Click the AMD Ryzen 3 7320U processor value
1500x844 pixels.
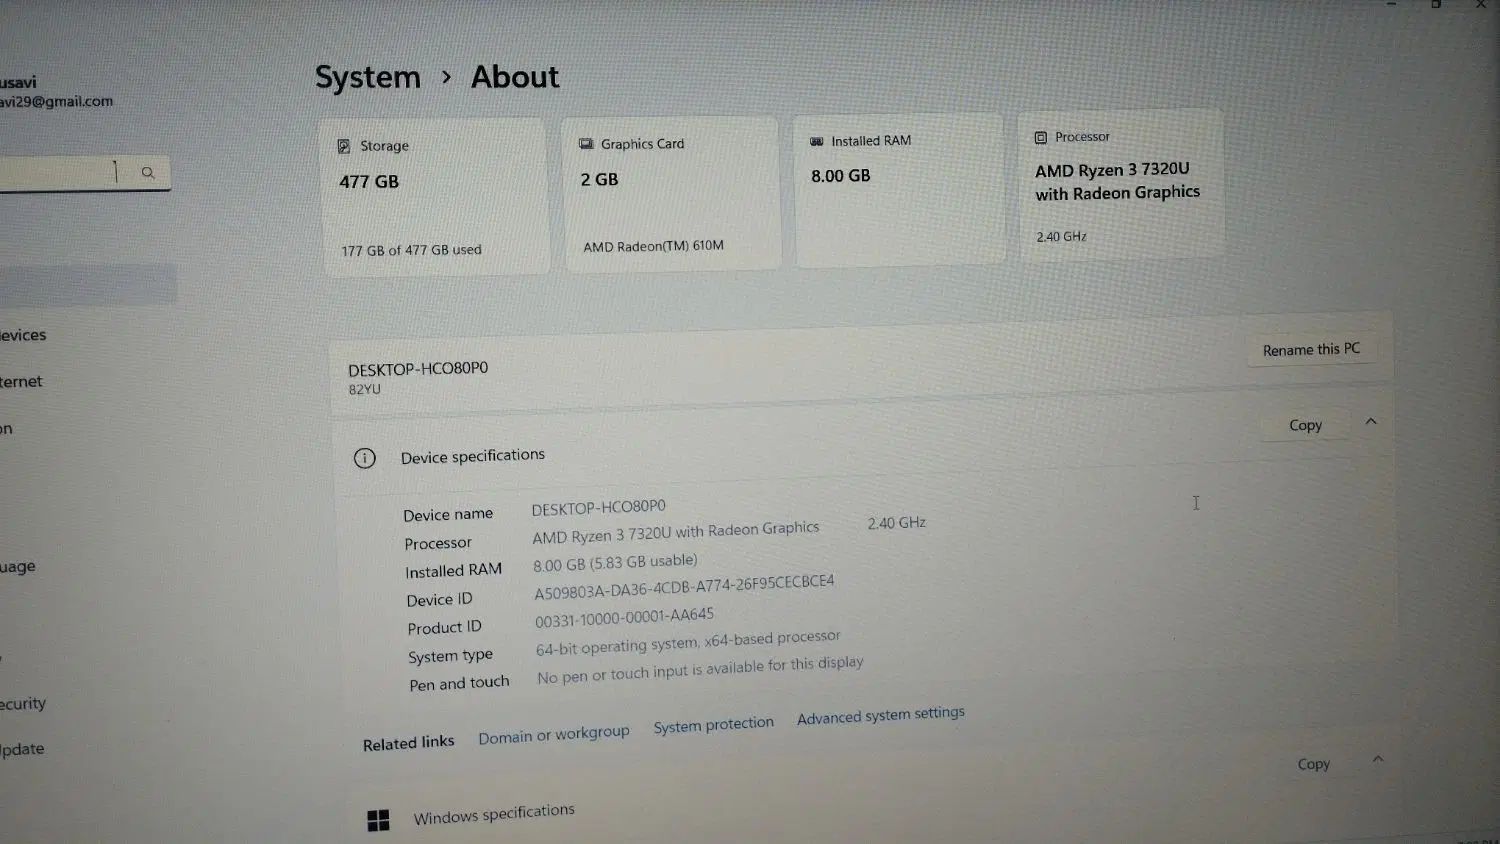coord(676,532)
